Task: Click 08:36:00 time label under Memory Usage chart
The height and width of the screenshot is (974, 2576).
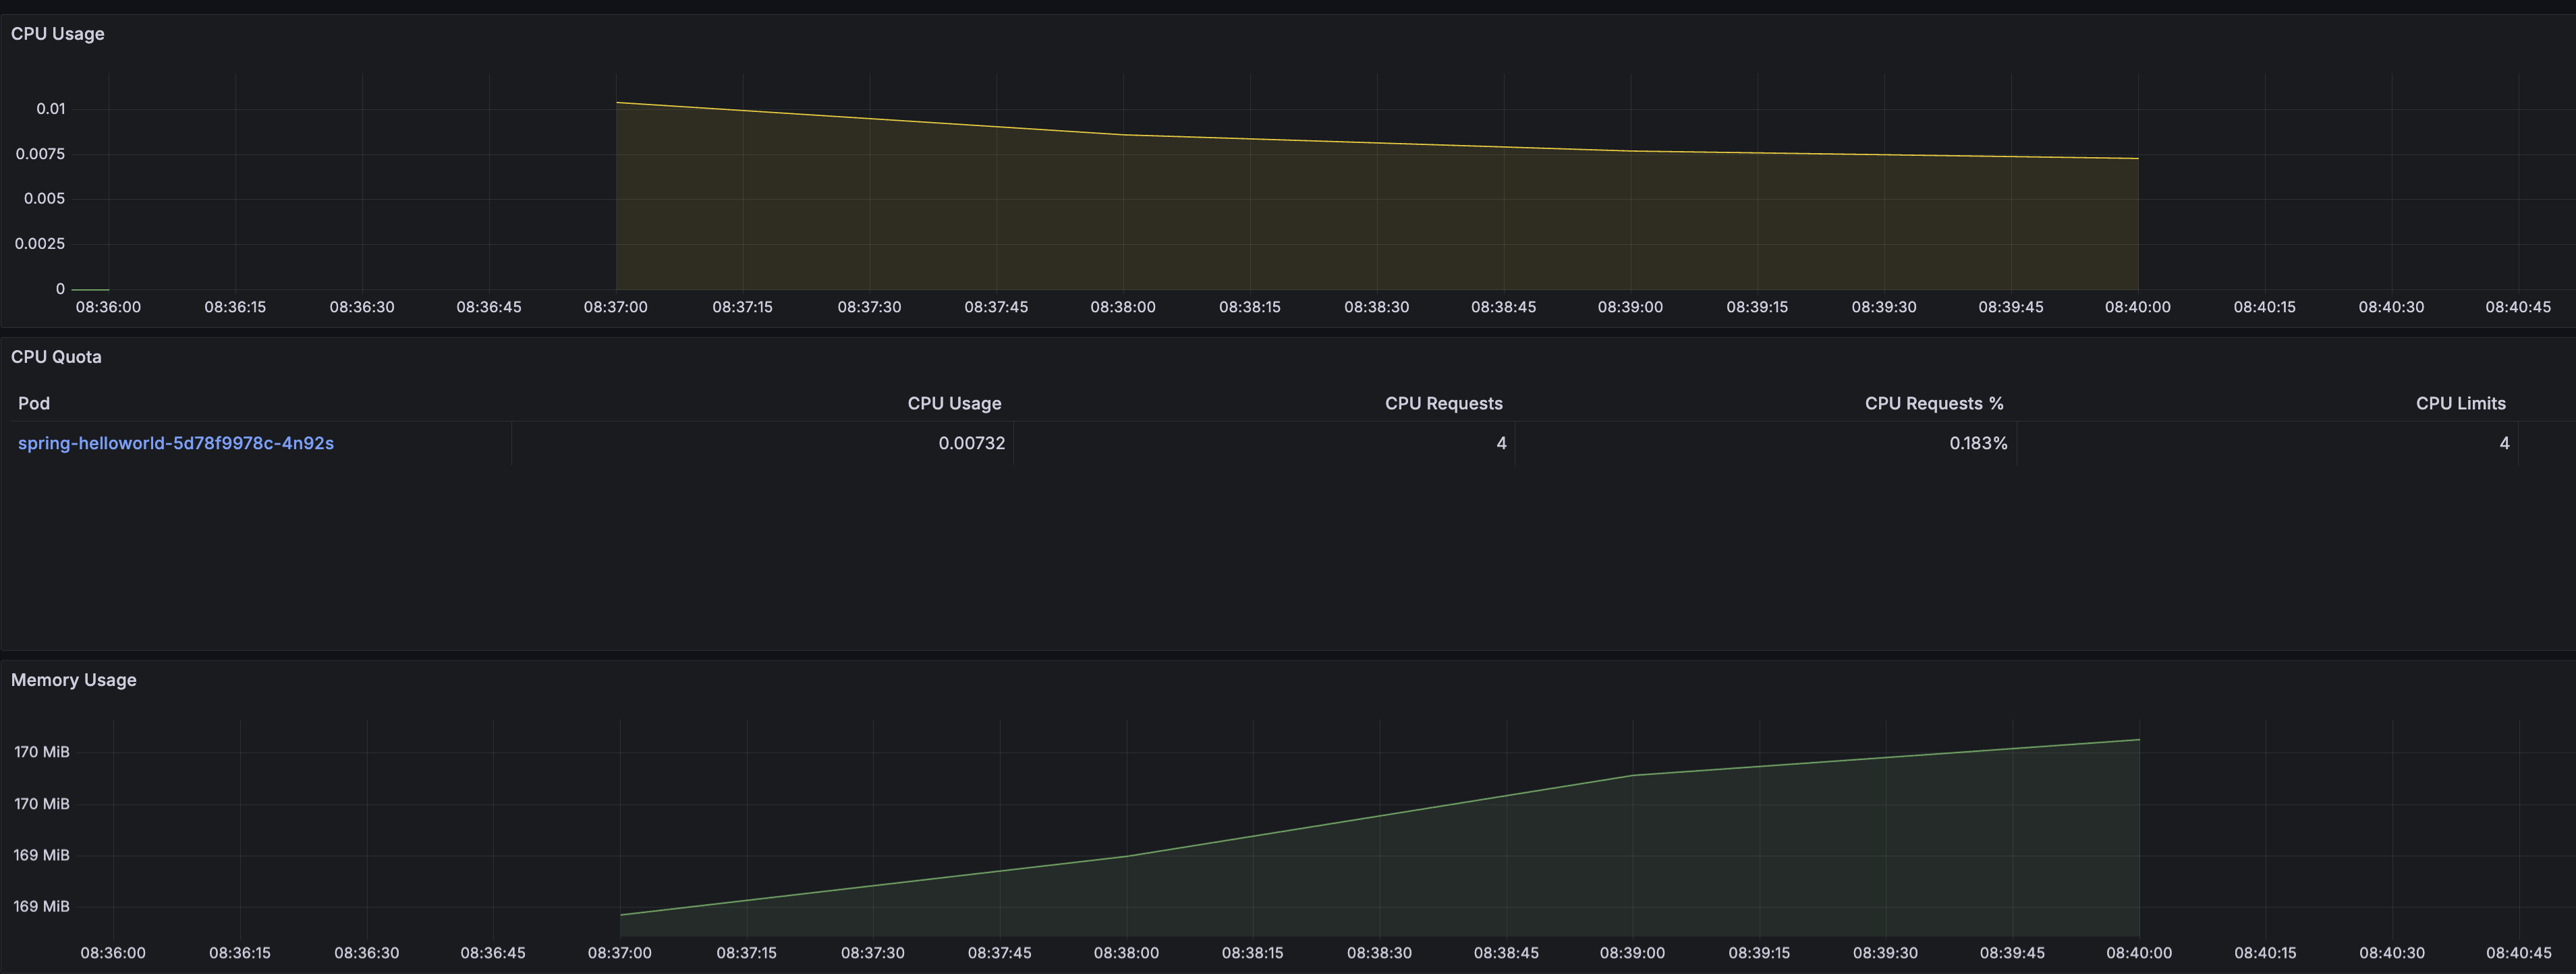Action: [113, 953]
